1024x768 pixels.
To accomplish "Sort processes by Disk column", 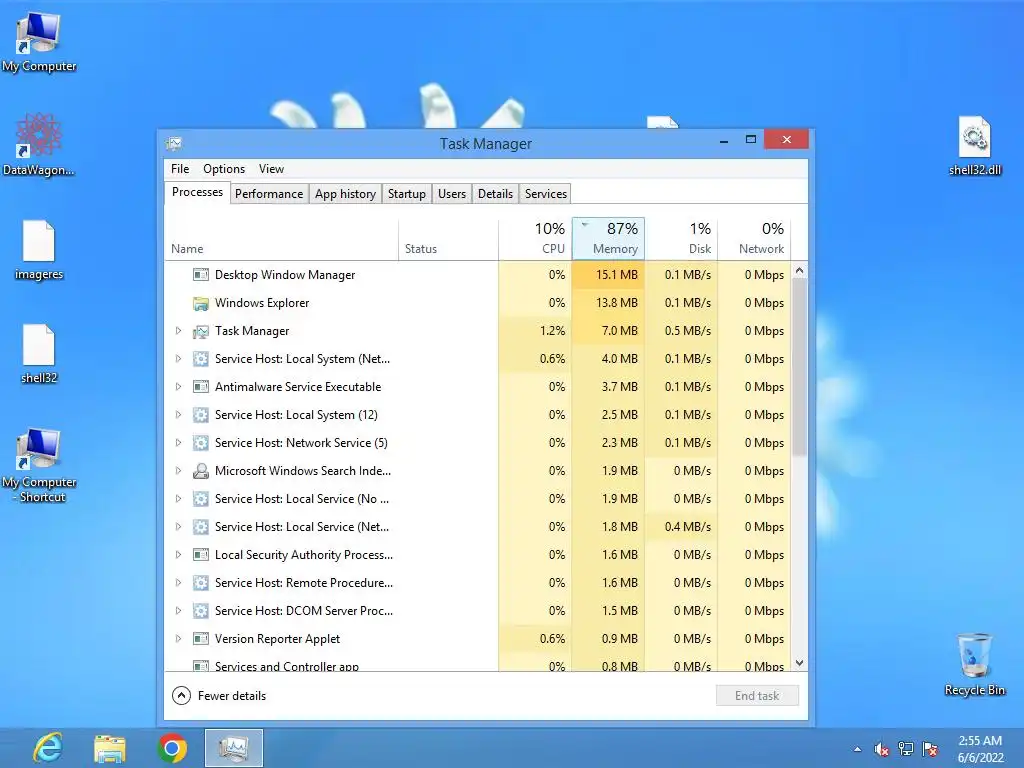I will (x=681, y=238).
